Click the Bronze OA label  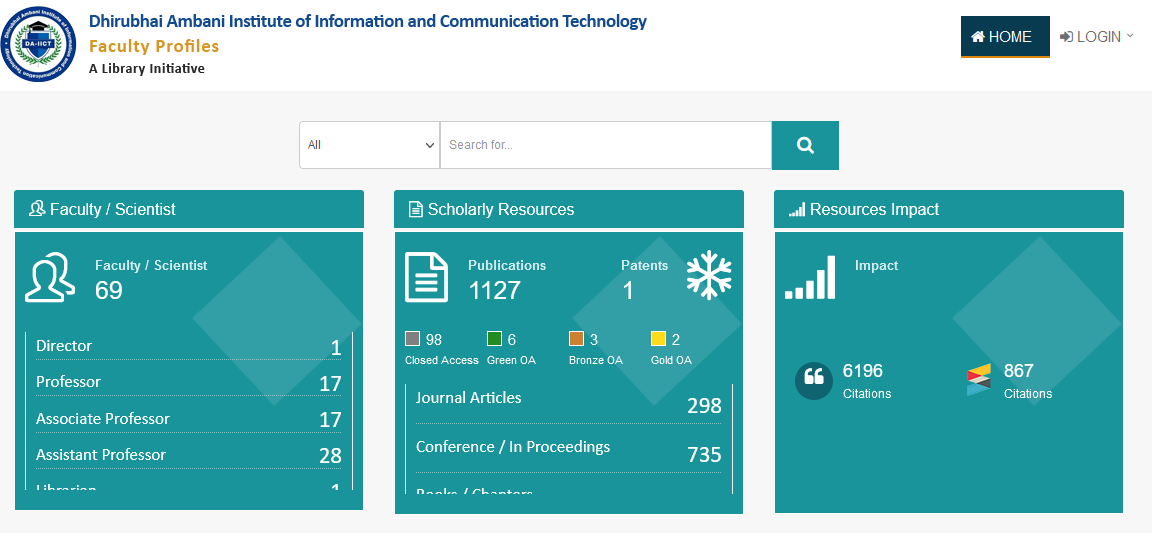click(595, 360)
